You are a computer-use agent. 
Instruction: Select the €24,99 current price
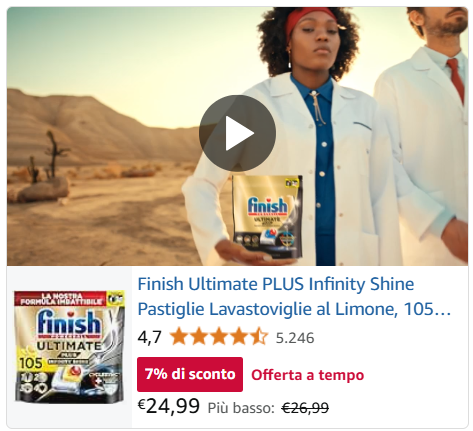pyautogui.click(x=169, y=406)
